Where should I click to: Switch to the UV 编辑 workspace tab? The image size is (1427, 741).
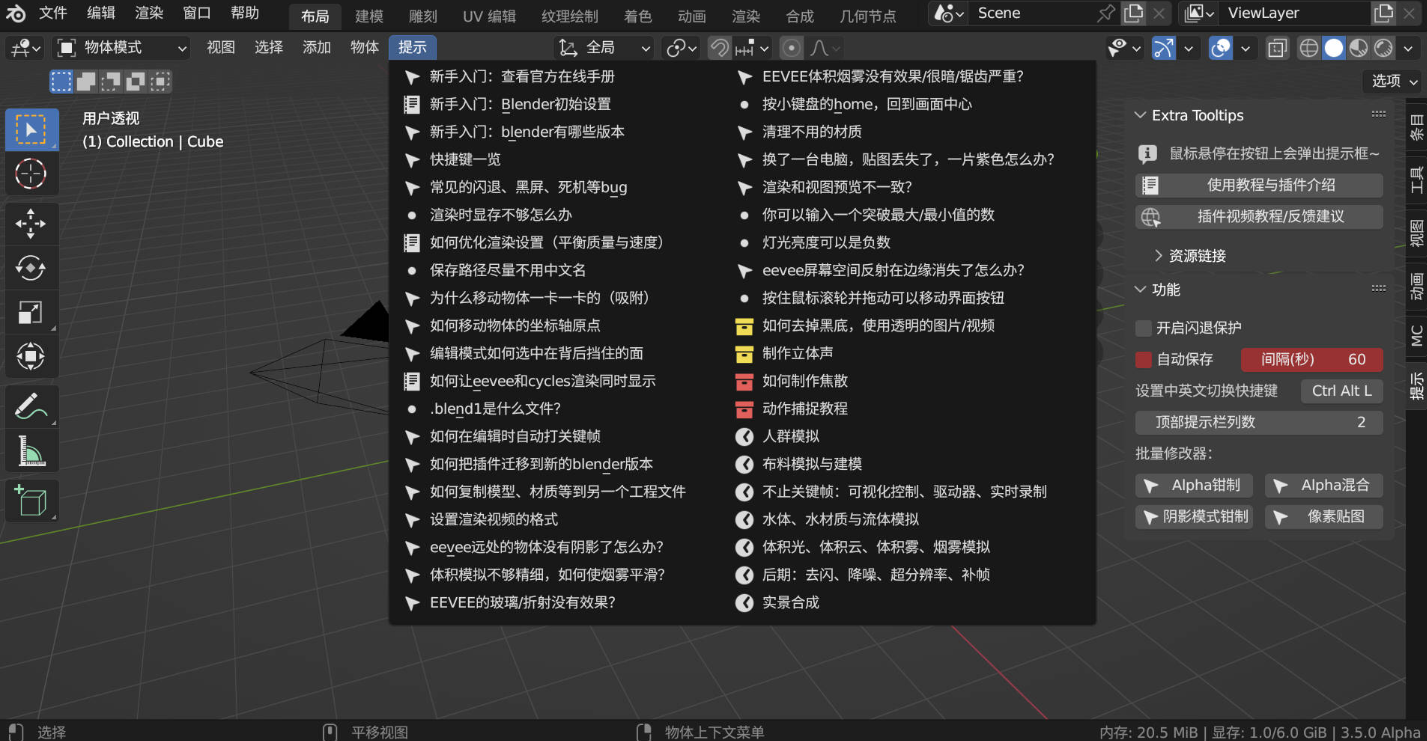pos(489,16)
